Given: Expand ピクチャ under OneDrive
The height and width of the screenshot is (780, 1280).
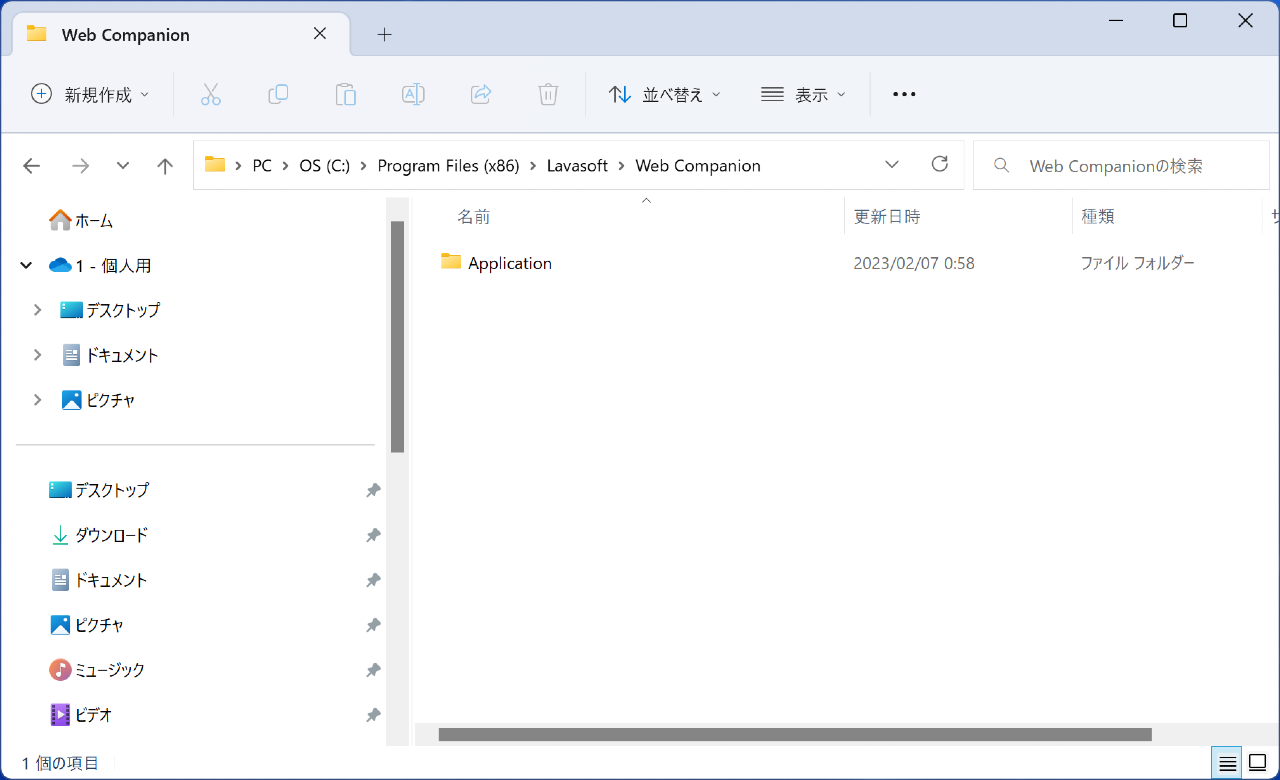Looking at the screenshot, I should click(x=37, y=400).
